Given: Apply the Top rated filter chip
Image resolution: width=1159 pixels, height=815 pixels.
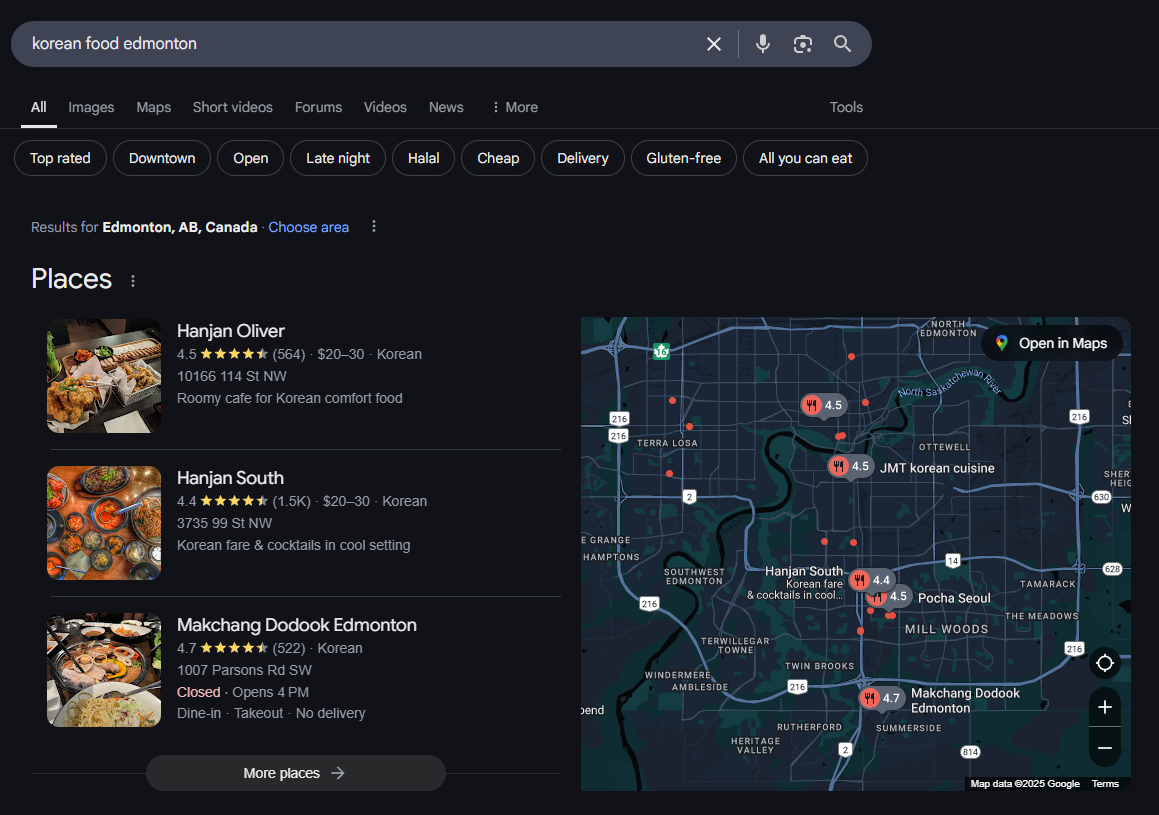Looking at the screenshot, I should [61, 158].
